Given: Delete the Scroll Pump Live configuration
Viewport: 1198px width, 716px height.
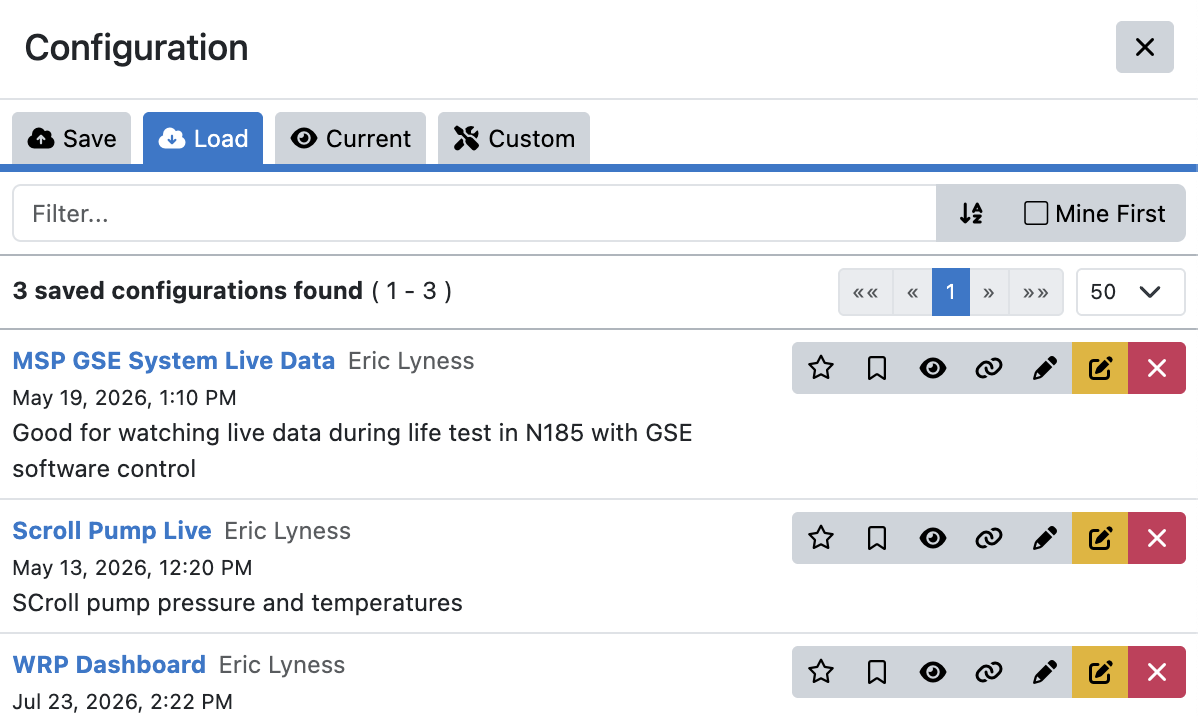Looking at the screenshot, I should pos(1157,539).
